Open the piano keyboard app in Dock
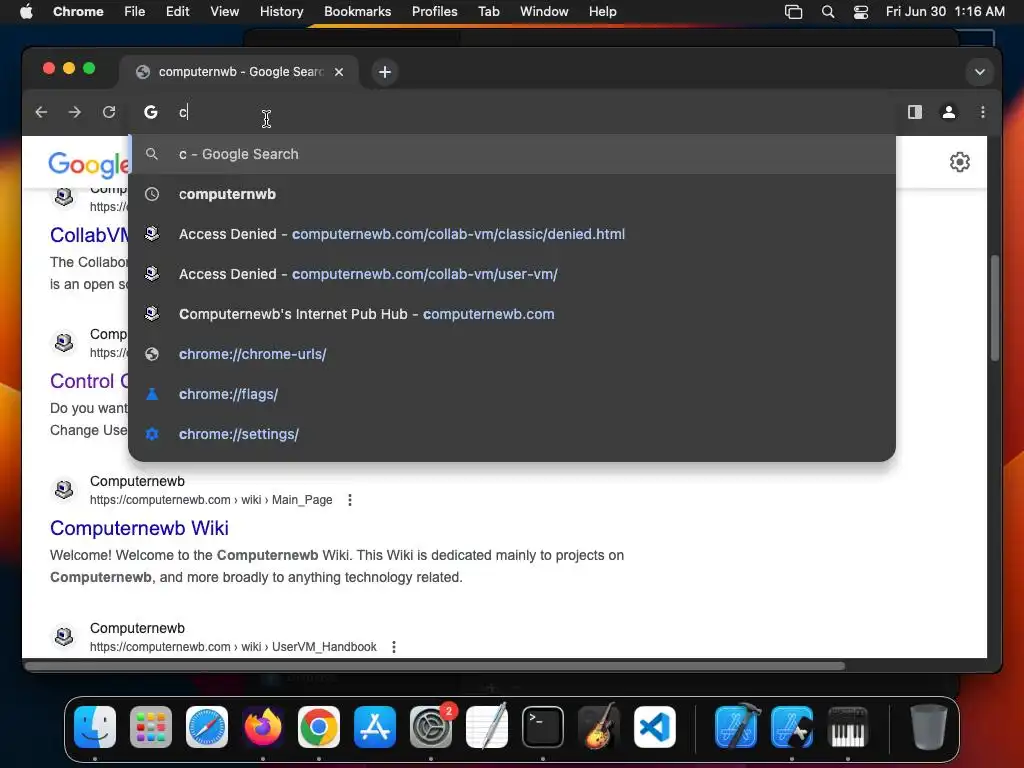 coord(848,727)
